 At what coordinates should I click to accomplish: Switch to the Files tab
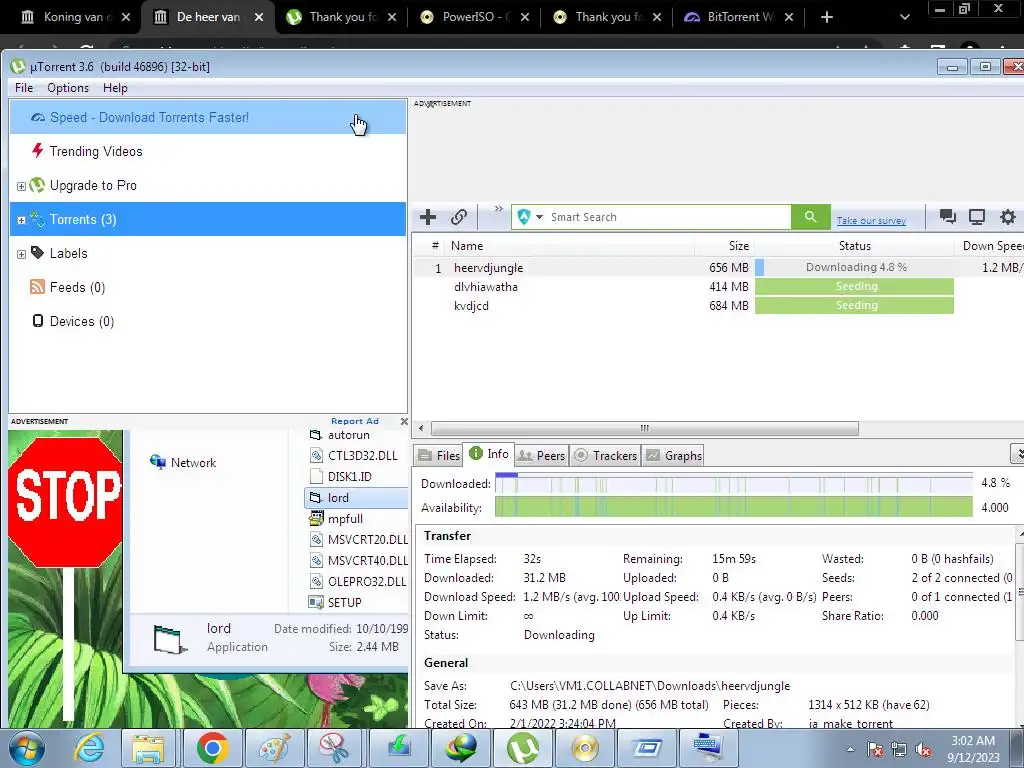(x=439, y=455)
